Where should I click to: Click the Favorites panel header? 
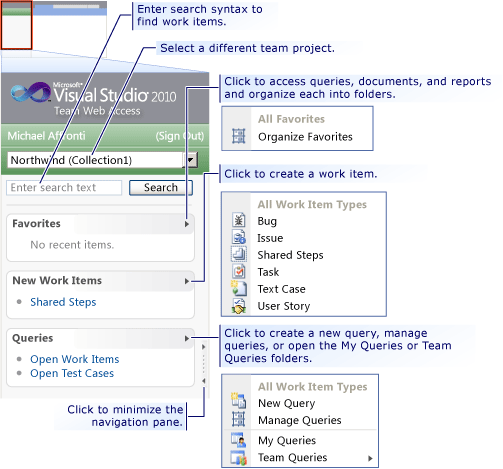(x=100, y=224)
